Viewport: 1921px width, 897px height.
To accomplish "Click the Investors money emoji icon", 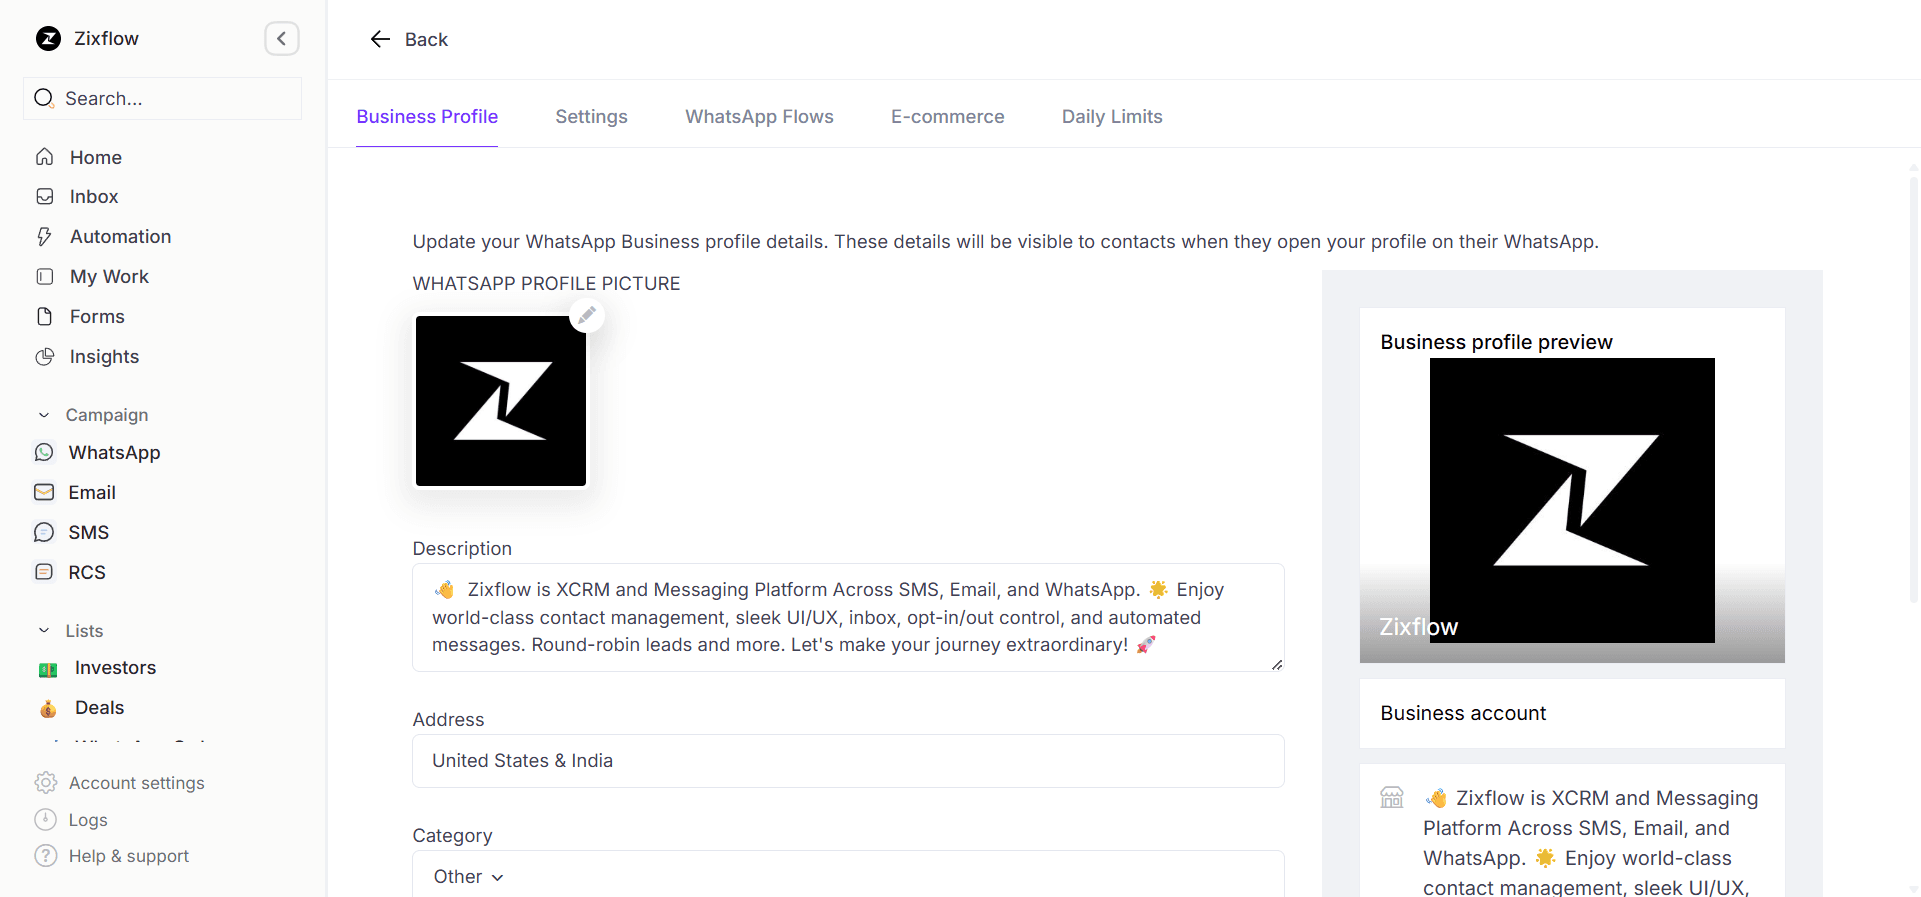I will (x=48, y=669).
